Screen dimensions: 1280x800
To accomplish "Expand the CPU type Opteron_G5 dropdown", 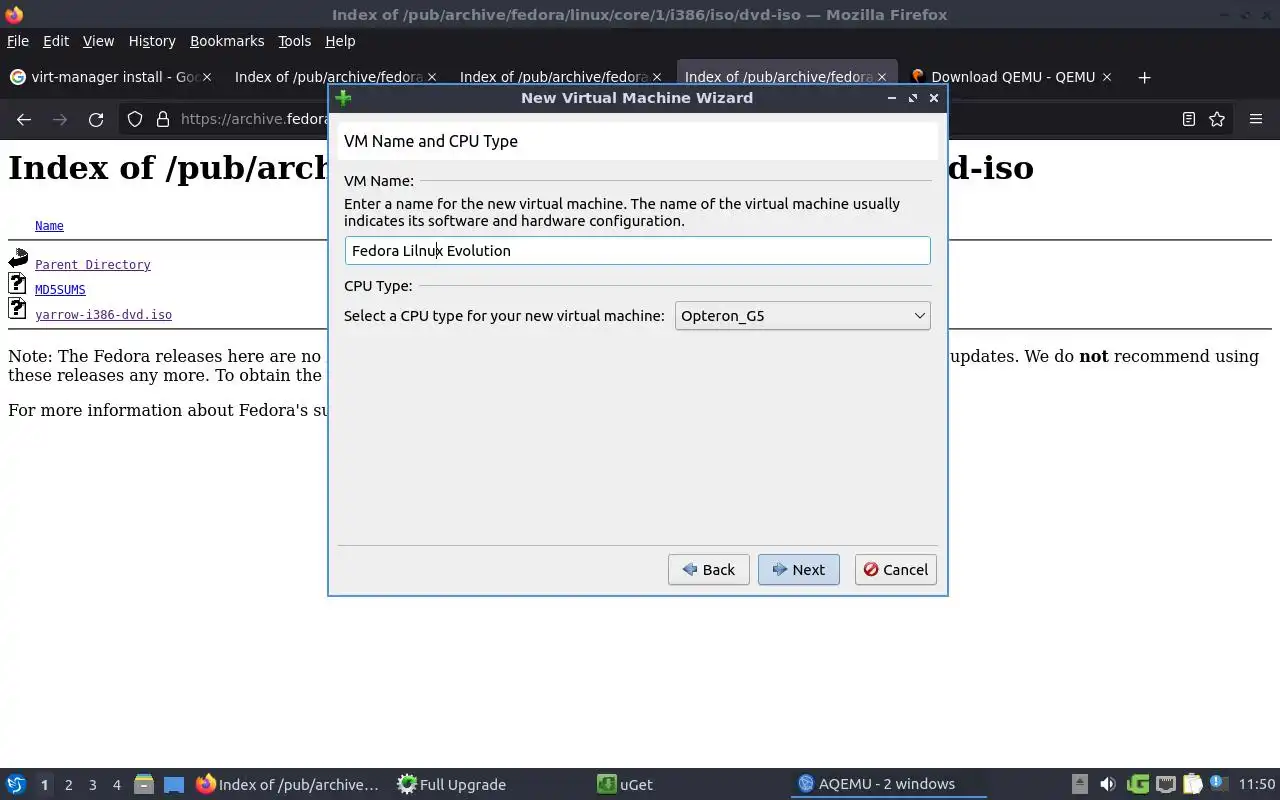I will click(802, 316).
